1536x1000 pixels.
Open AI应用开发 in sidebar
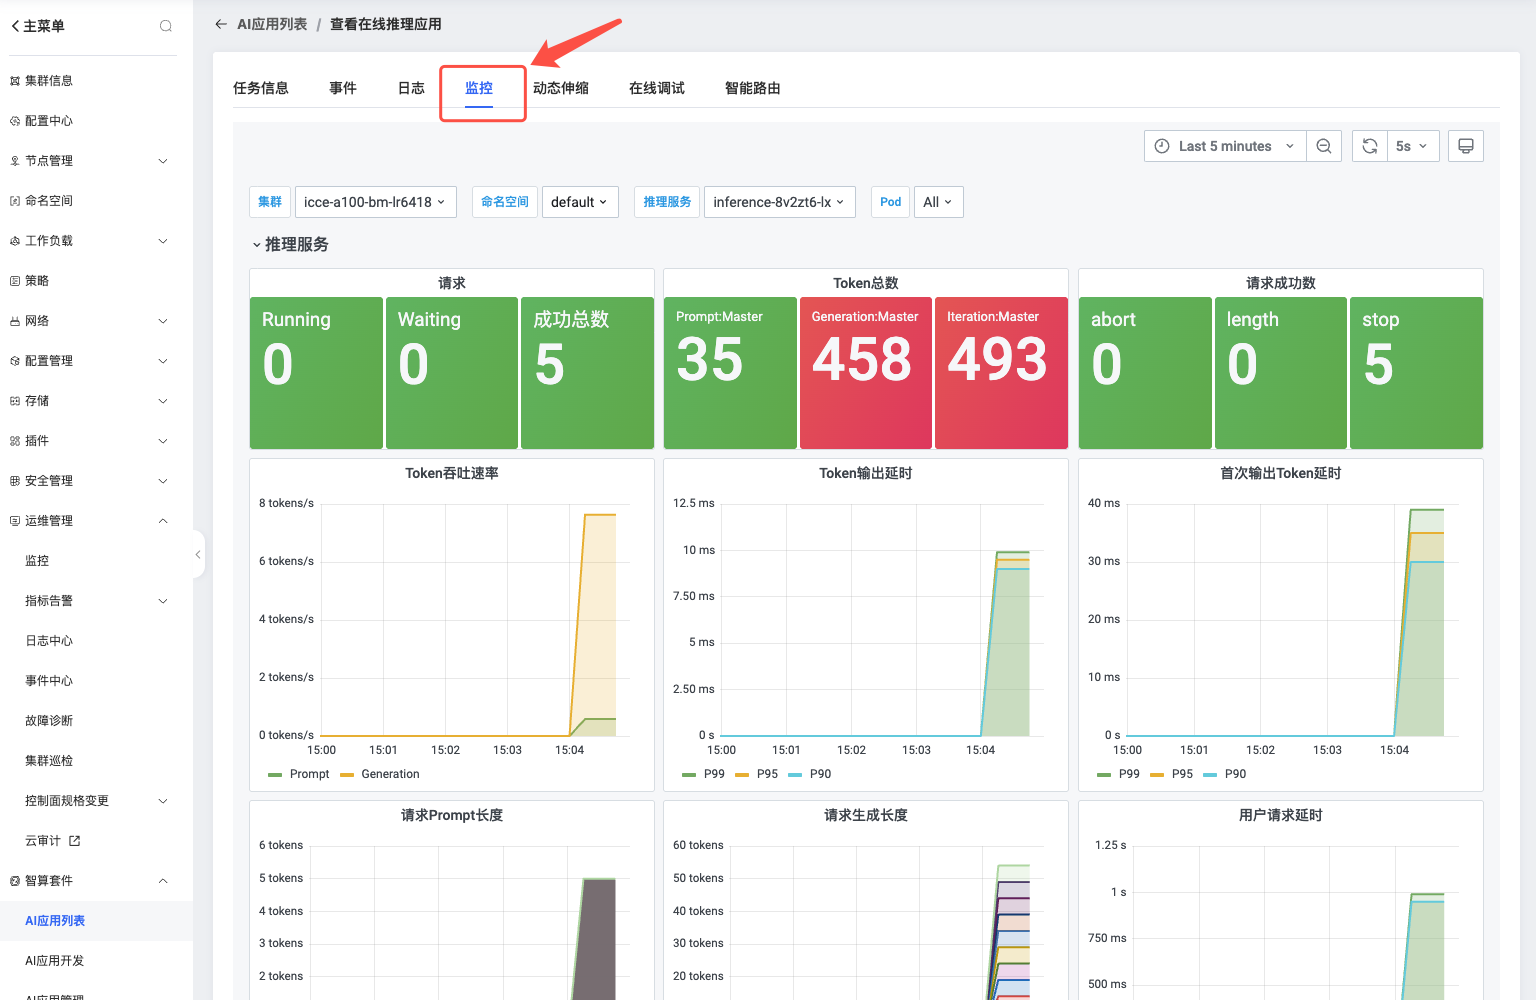(55, 961)
